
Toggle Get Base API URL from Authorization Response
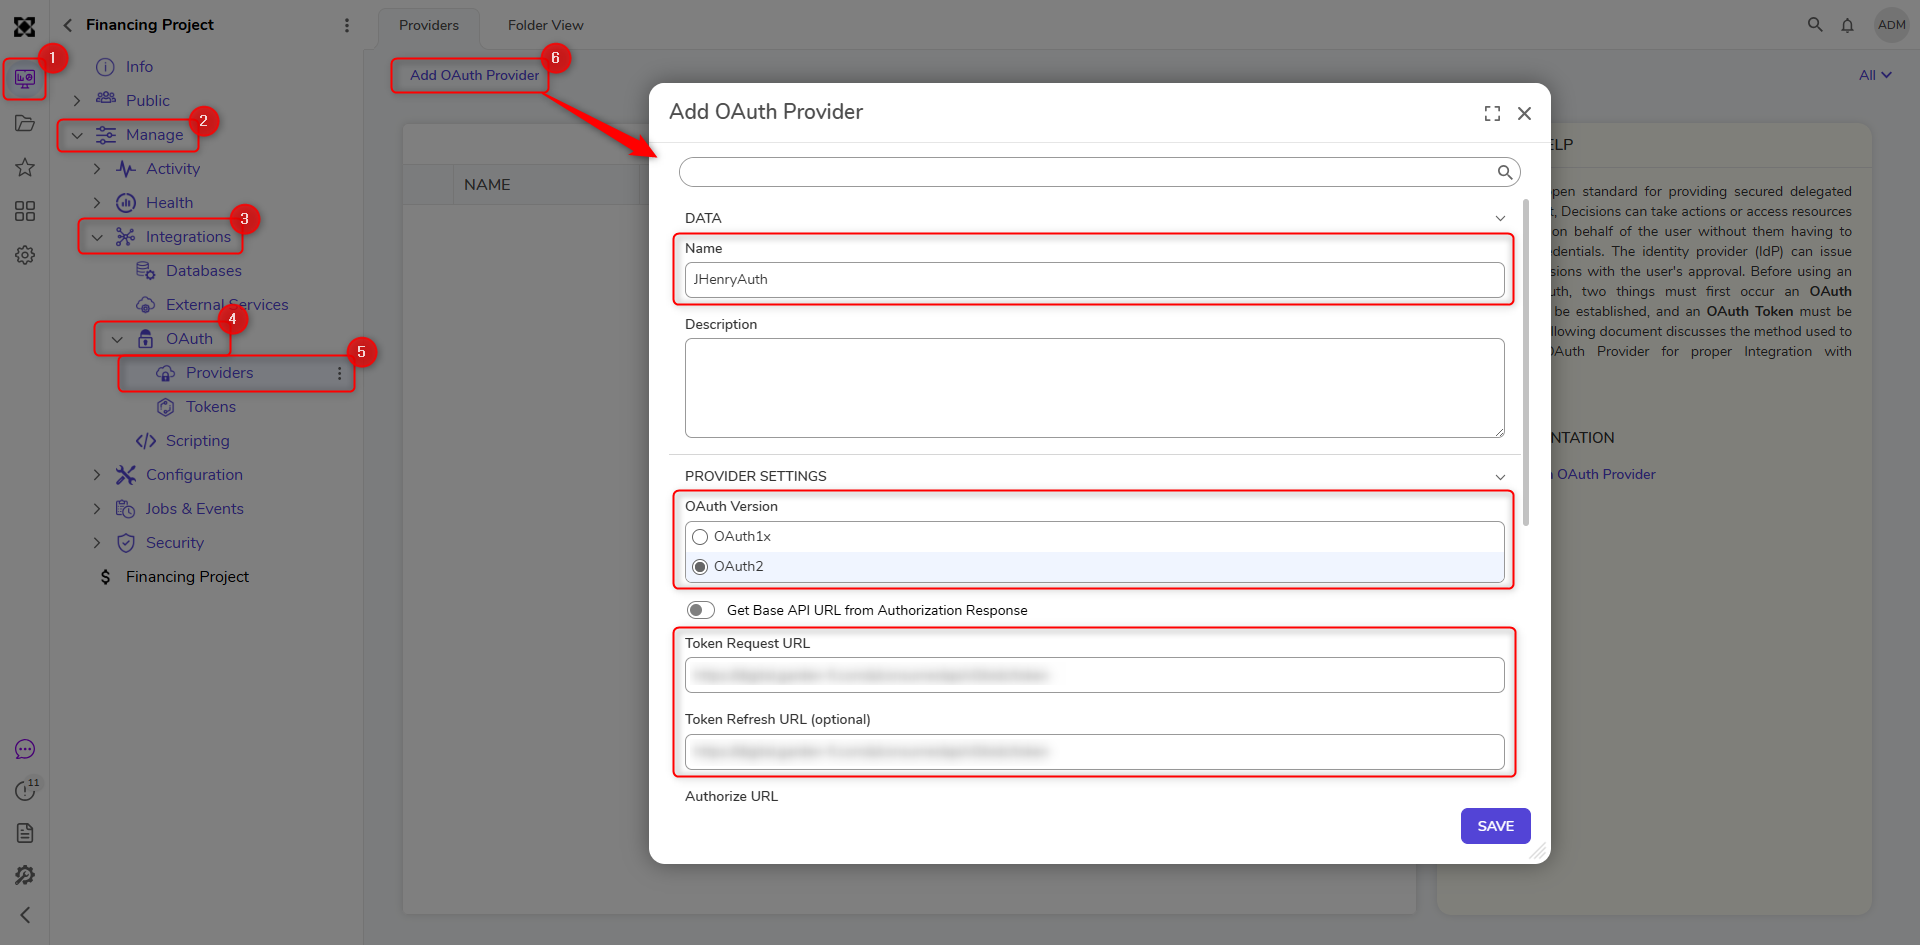point(701,610)
